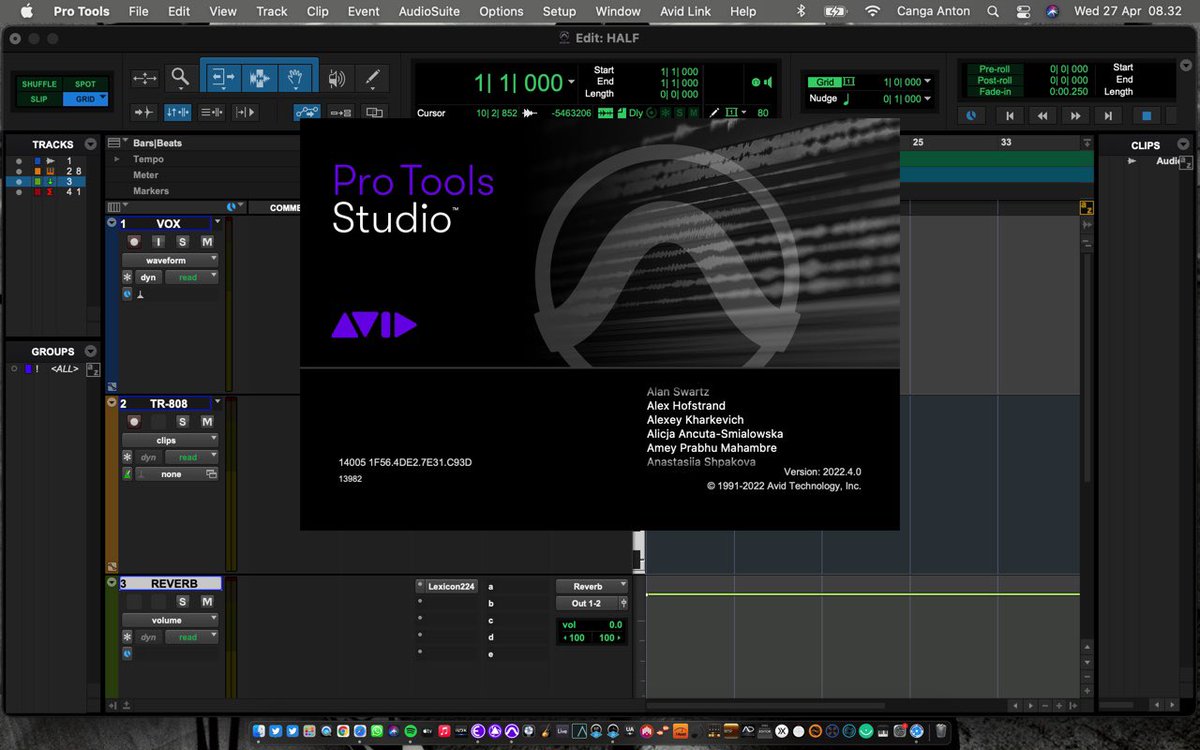1200x750 pixels.
Task: Open the CLIPS list popup menu
Action: point(1182,145)
